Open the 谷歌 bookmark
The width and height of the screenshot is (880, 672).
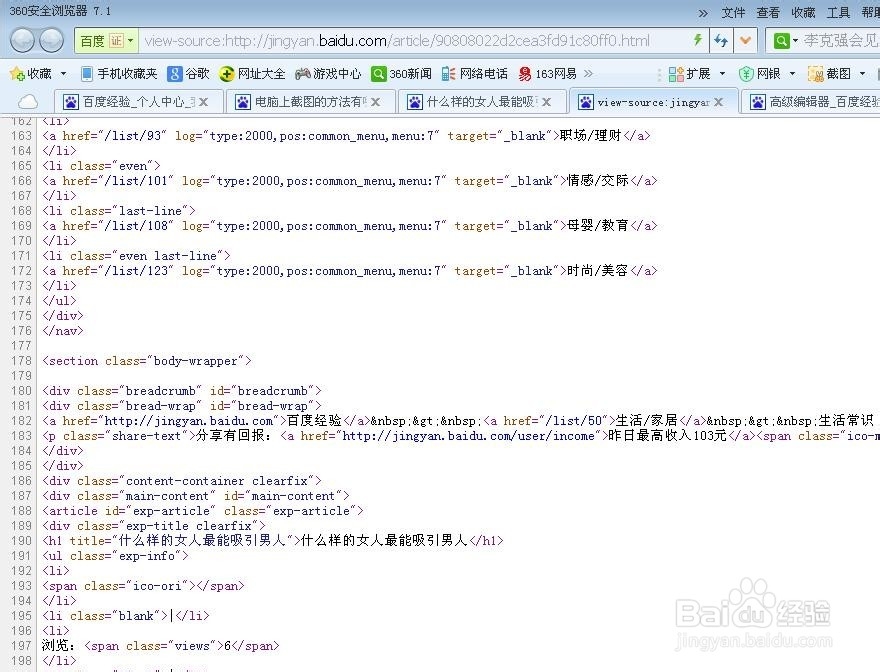pos(189,74)
